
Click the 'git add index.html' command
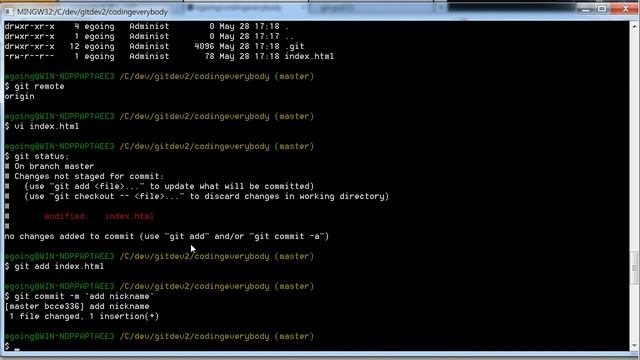coord(54,267)
